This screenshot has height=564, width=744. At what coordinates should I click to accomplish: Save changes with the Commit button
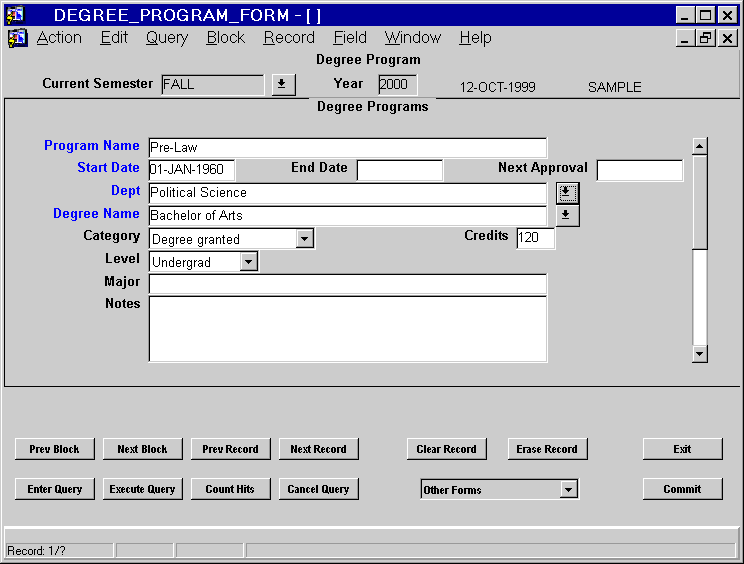click(x=682, y=489)
